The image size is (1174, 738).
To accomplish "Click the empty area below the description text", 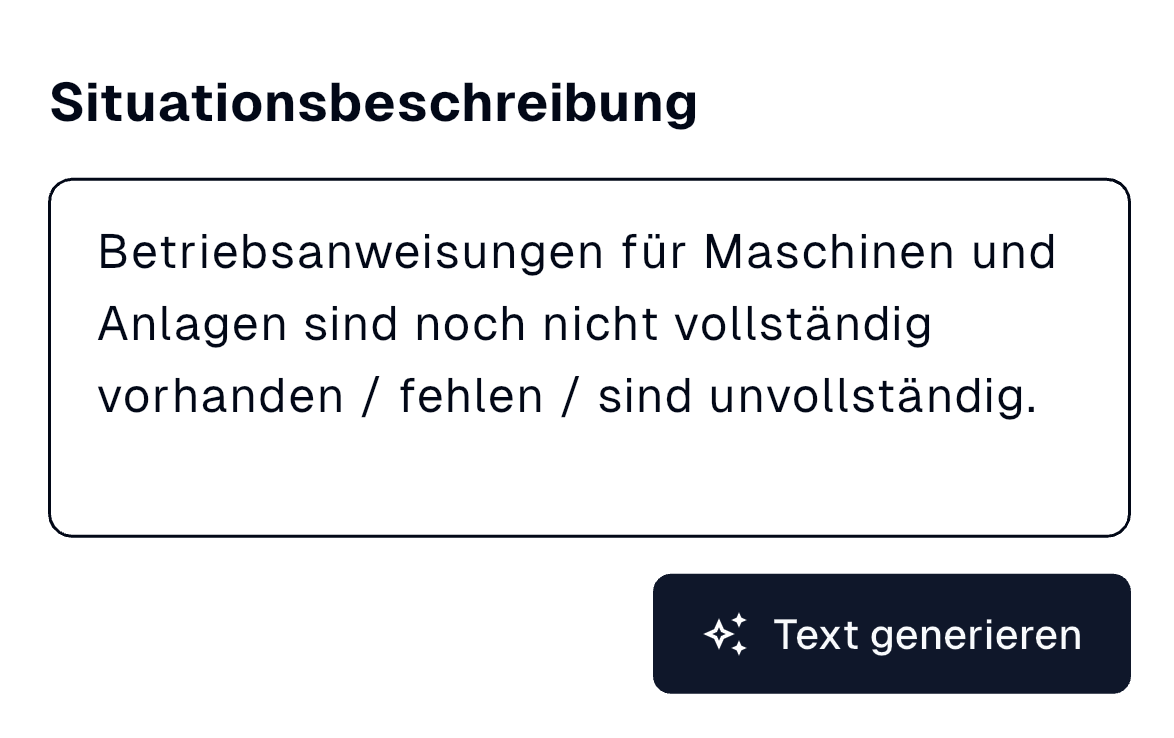I will coord(590,475).
